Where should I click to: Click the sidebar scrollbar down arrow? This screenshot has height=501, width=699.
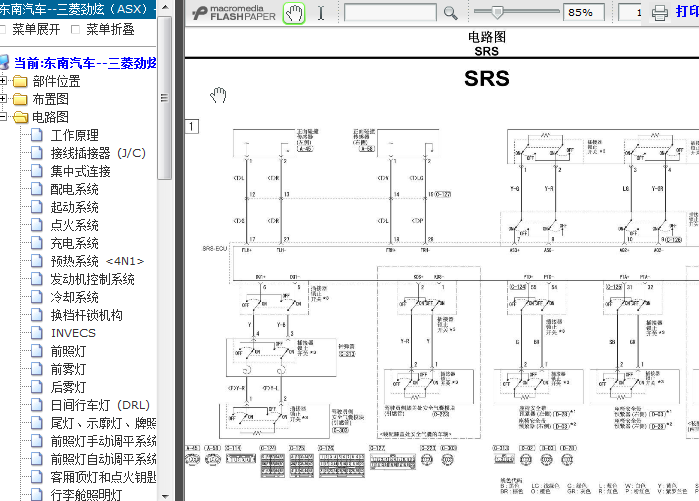coord(165,496)
